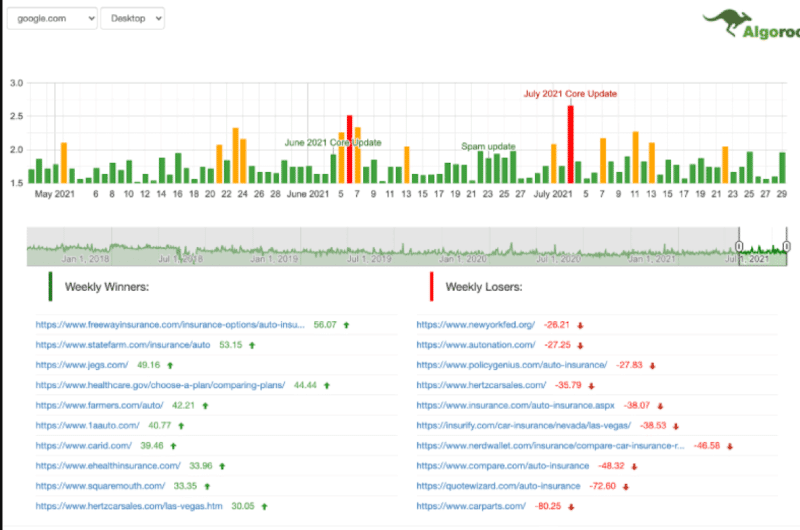The height and width of the screenshot is (530, 800).
Task: Click the July 2021 axis label
Action: pyautogui.click(x=553, y=194)
